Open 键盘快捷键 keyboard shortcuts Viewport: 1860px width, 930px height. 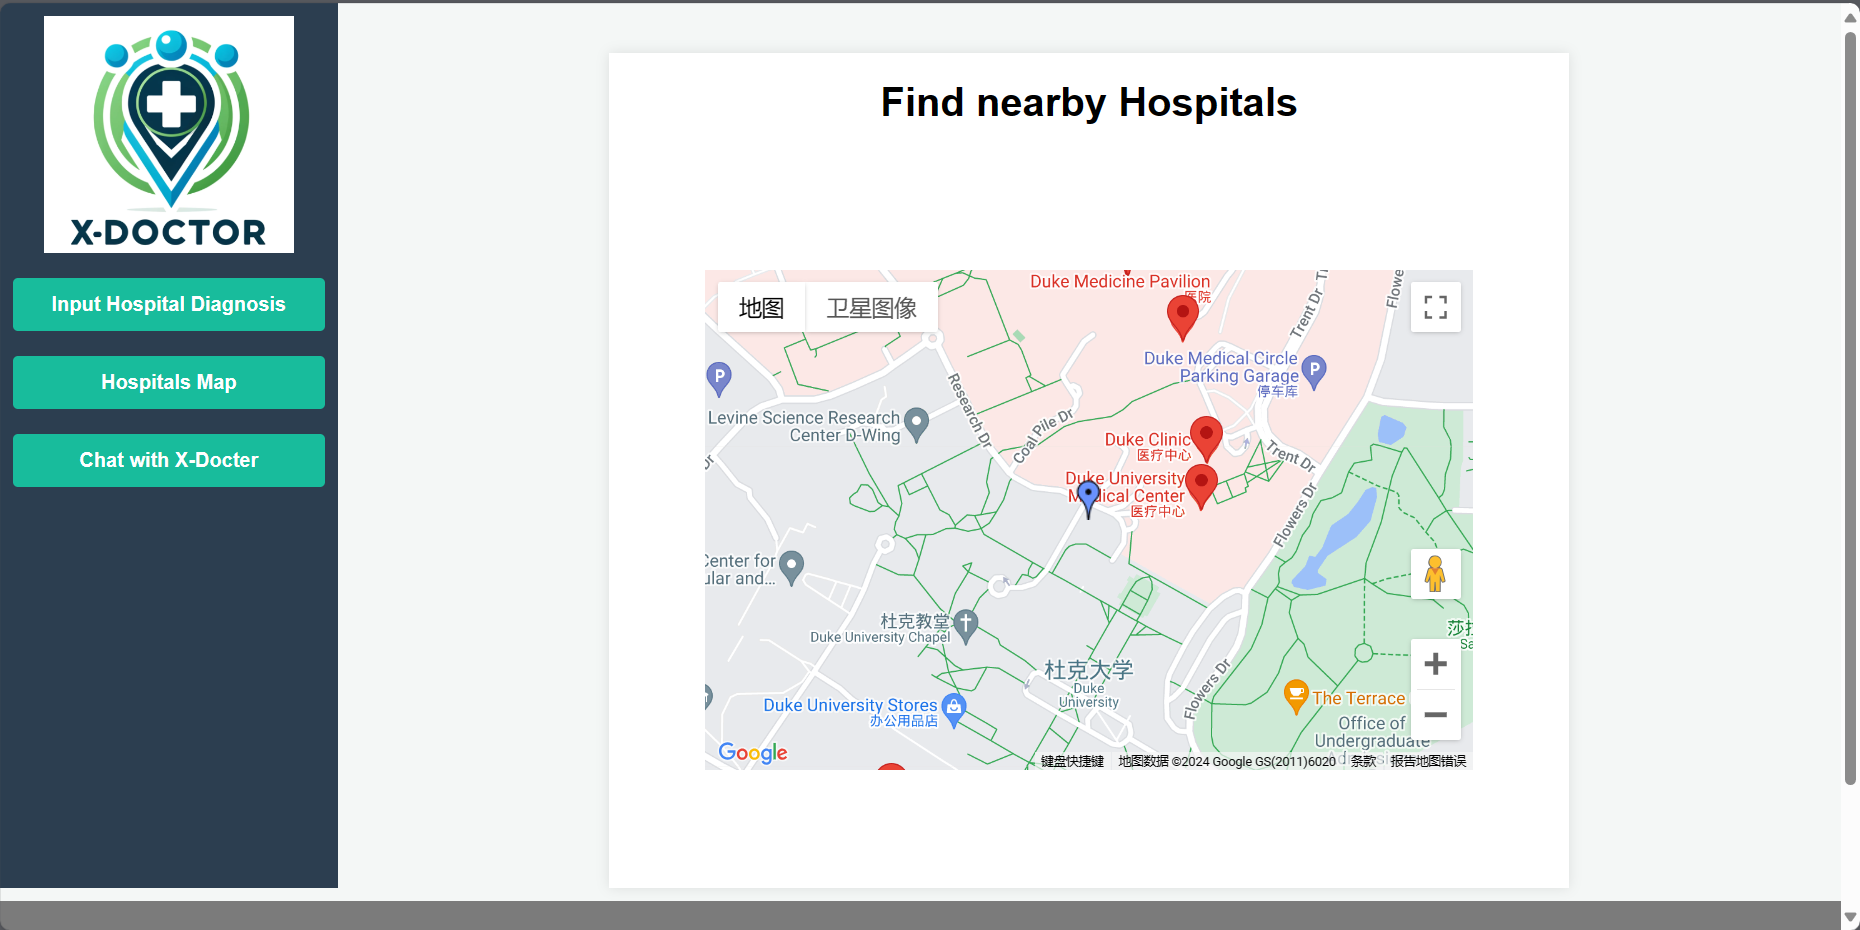pos(1072,762)
